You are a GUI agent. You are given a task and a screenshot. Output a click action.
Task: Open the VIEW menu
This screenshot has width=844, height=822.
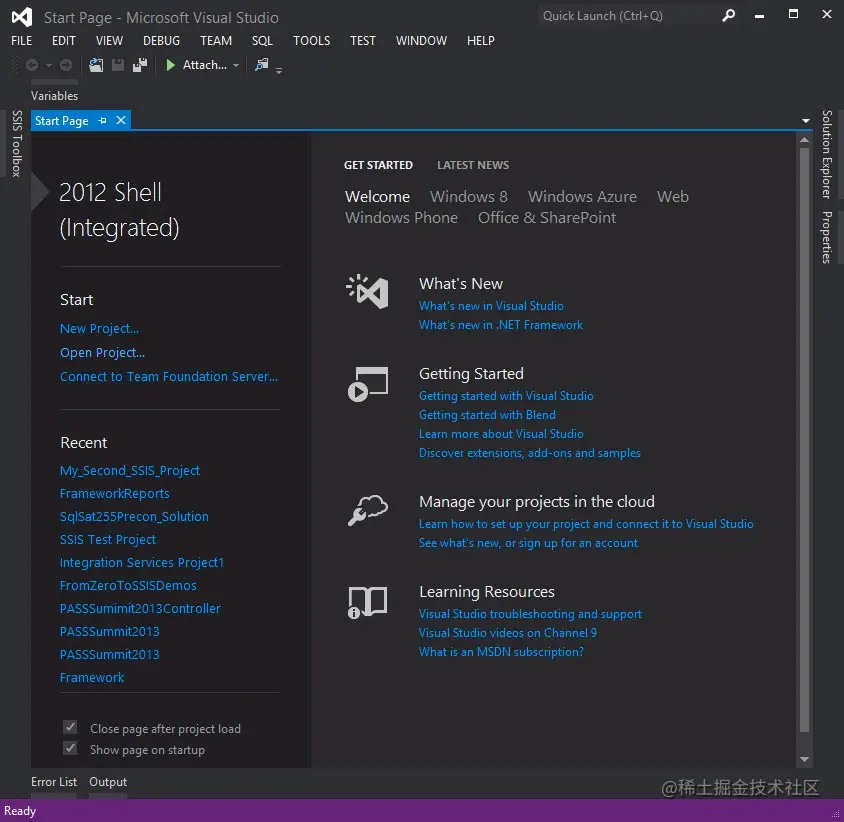[x=109, y=41]
